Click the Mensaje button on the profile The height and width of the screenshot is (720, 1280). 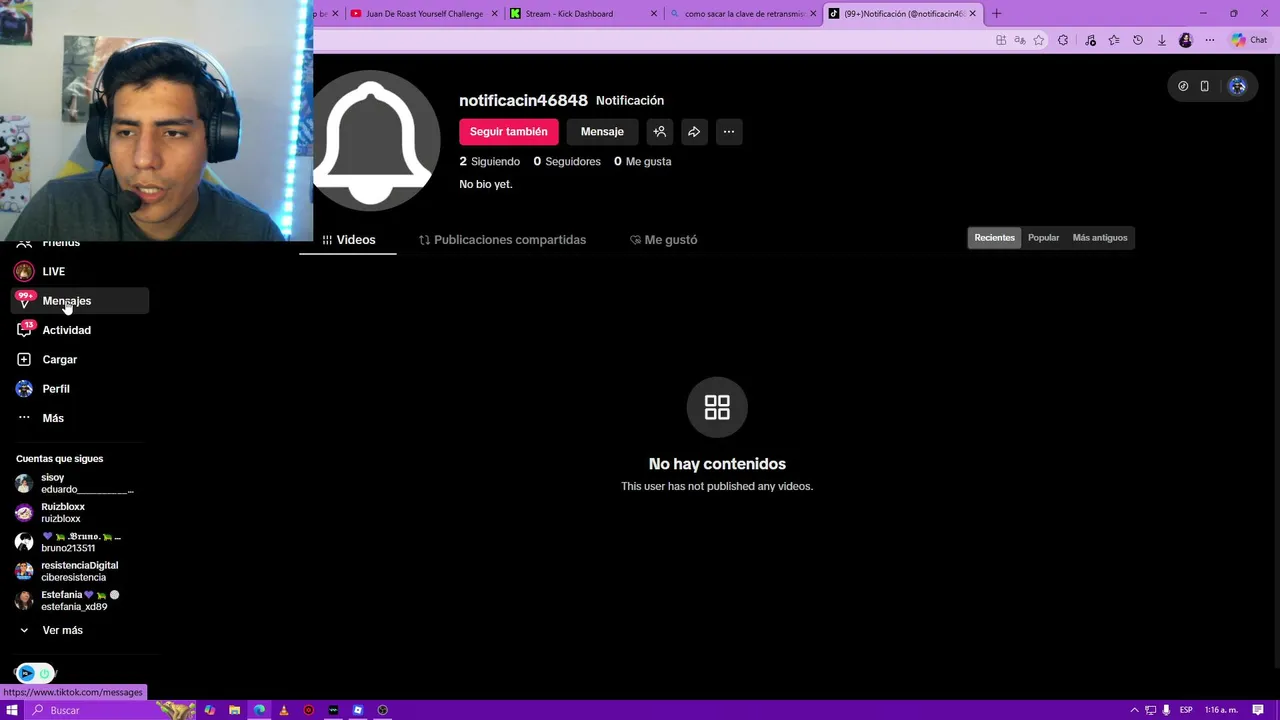(602, 132)
